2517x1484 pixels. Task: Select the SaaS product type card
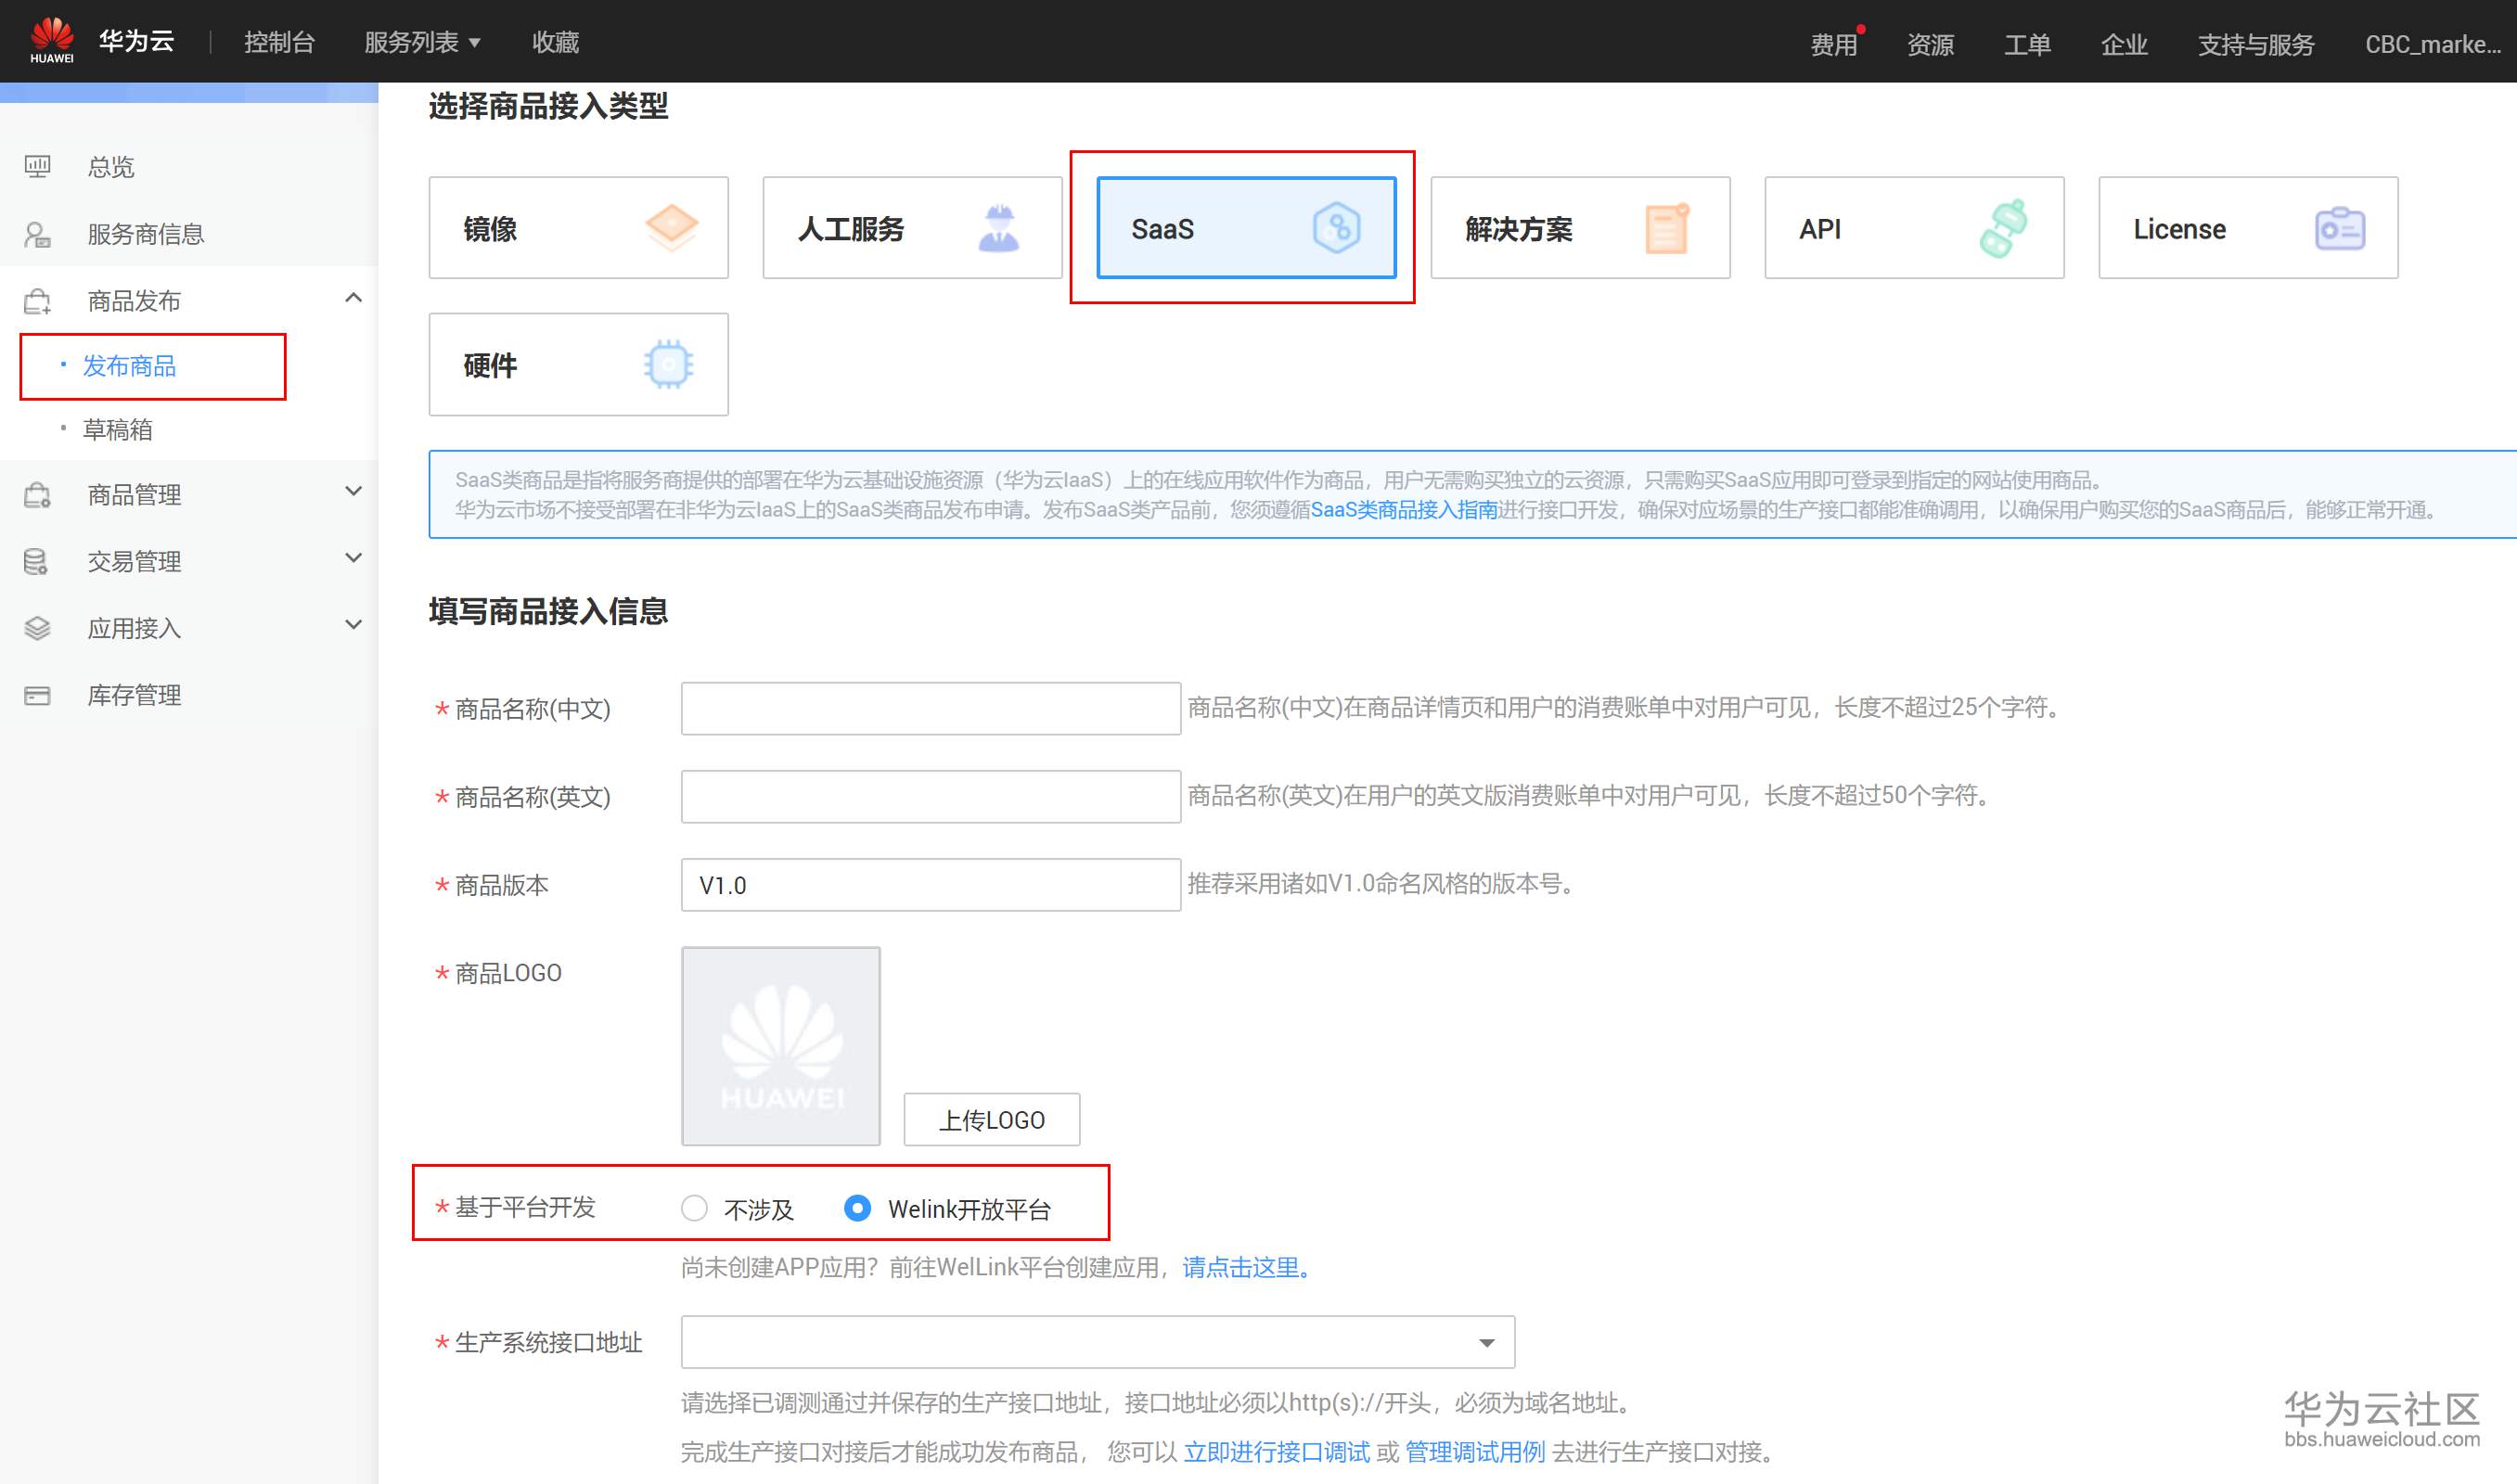[x=1245, y=228]
